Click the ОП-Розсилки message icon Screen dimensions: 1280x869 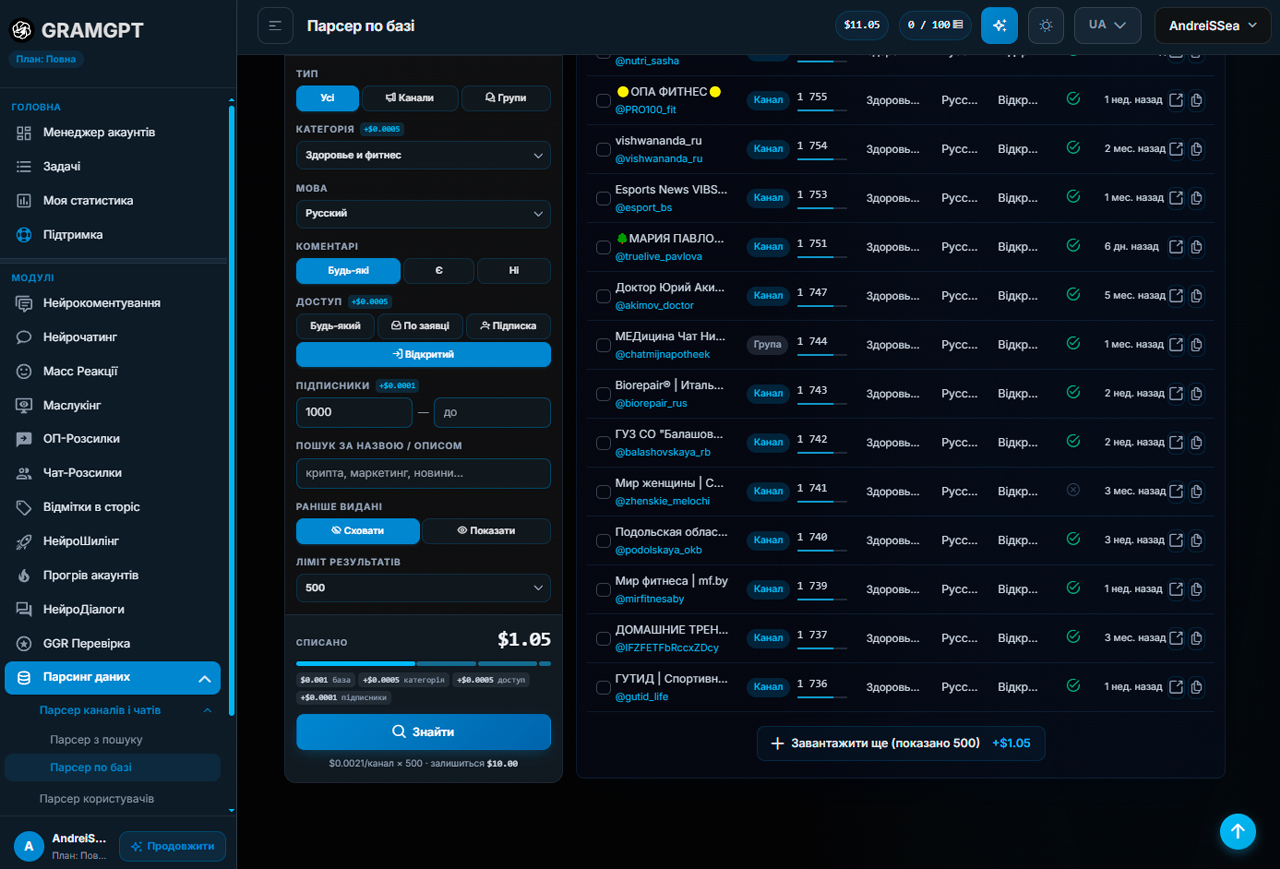[x=24, y=439]
